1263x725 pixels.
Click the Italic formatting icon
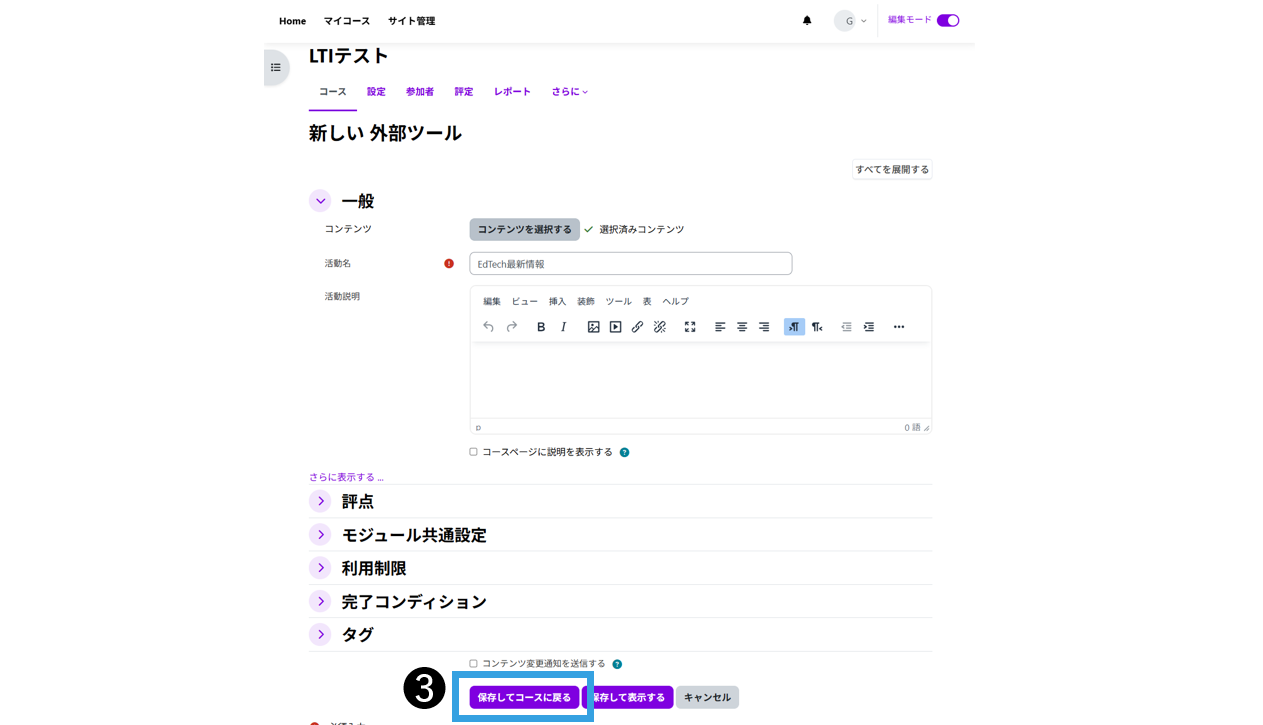coord(563,327)
